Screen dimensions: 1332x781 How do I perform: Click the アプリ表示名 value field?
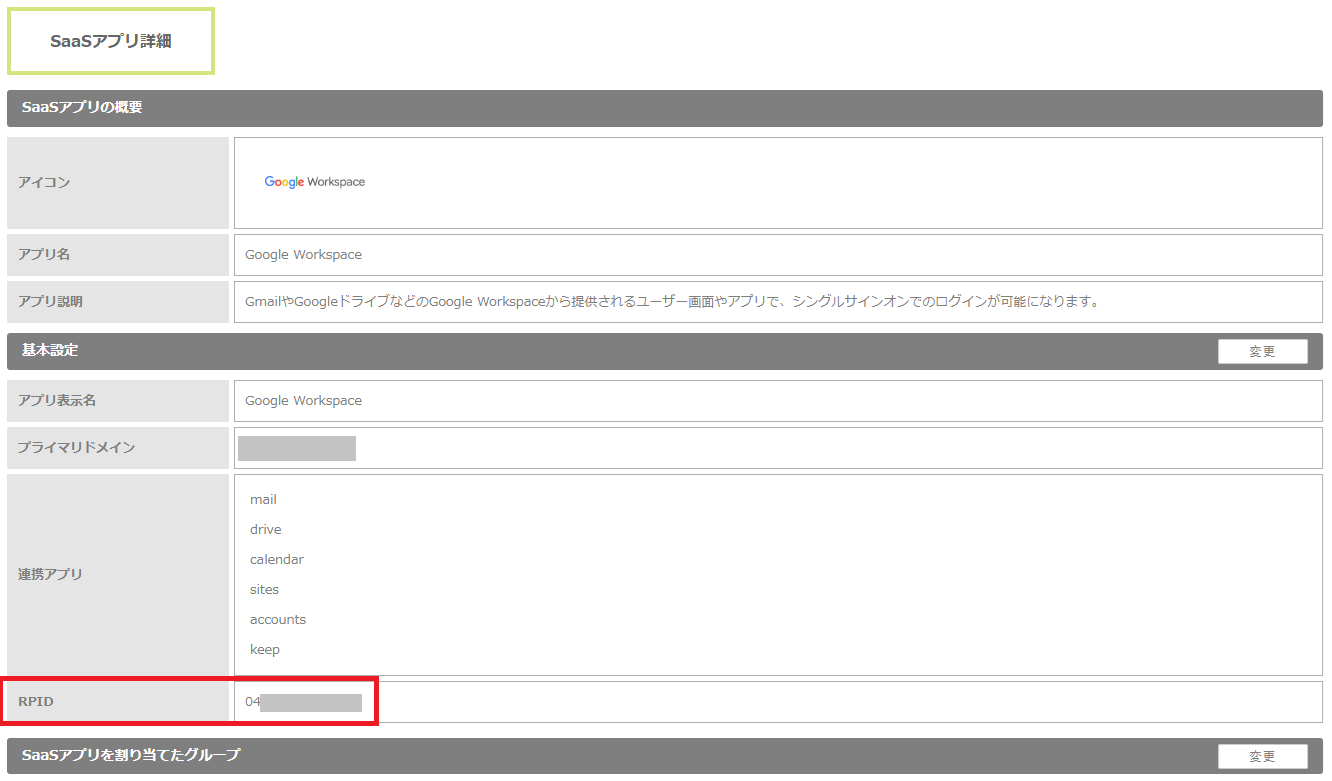[x=303, y=401]
